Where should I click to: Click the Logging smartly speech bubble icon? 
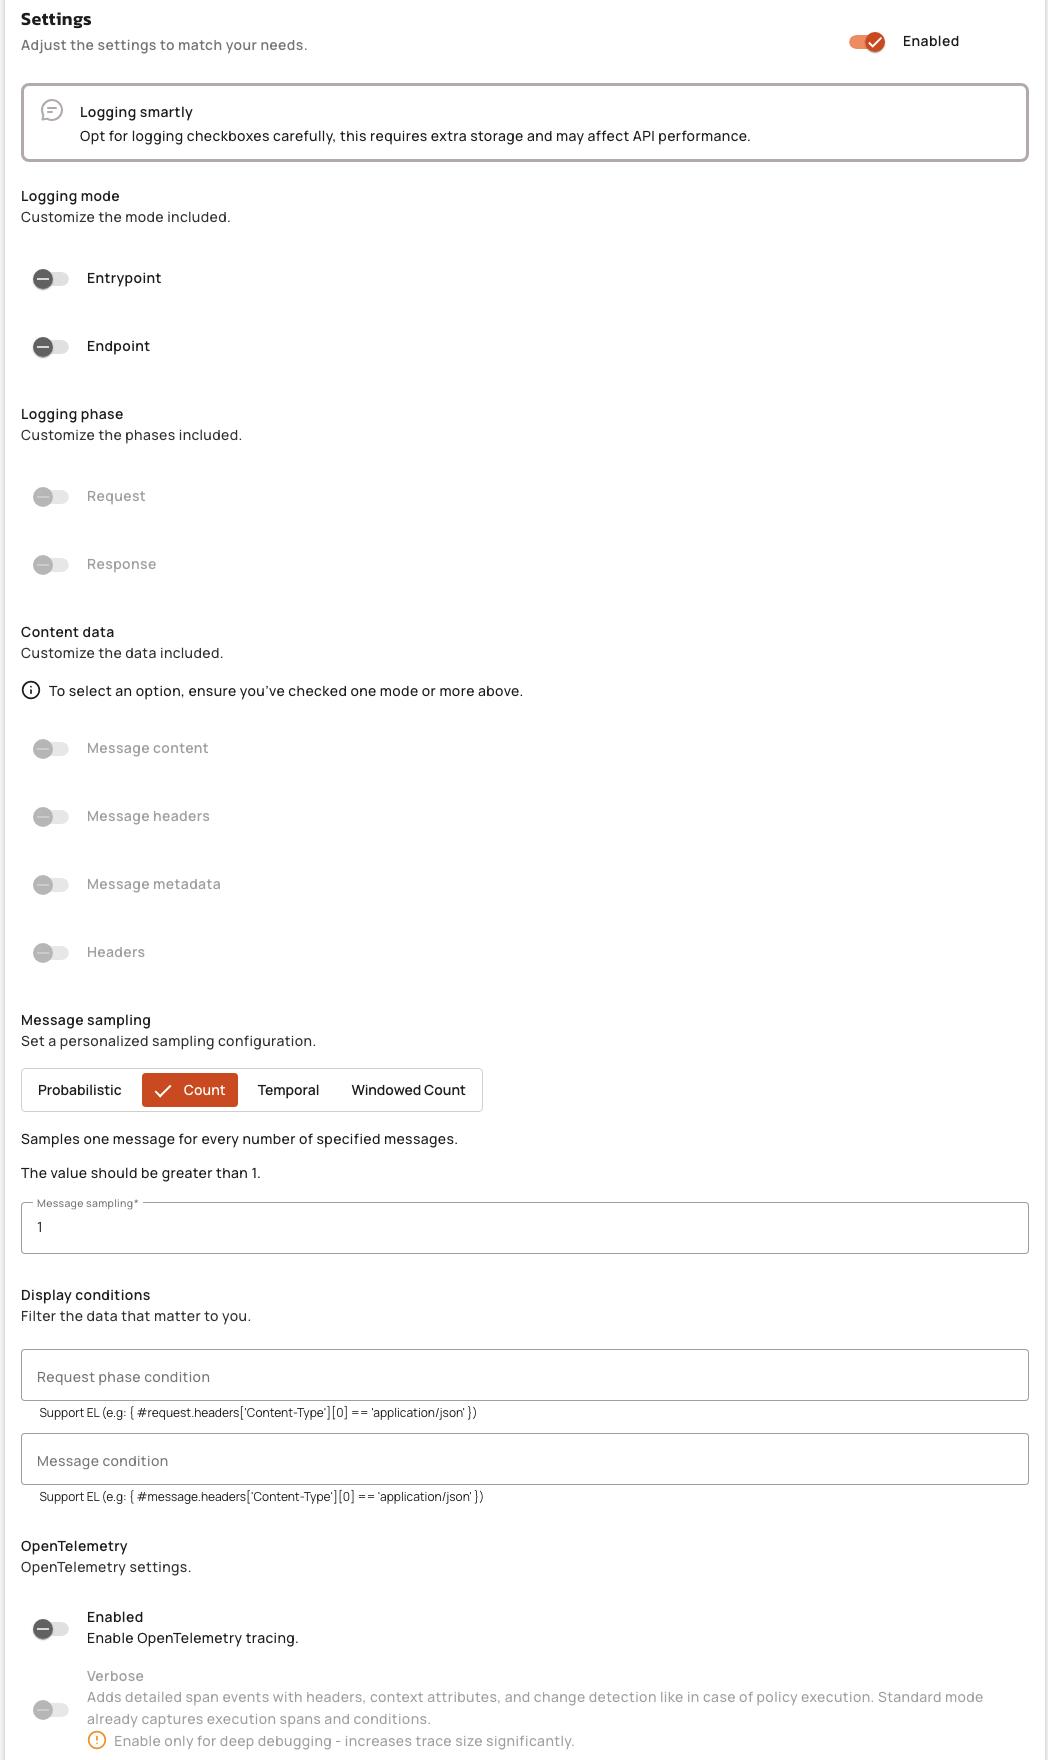coord(52,111)
